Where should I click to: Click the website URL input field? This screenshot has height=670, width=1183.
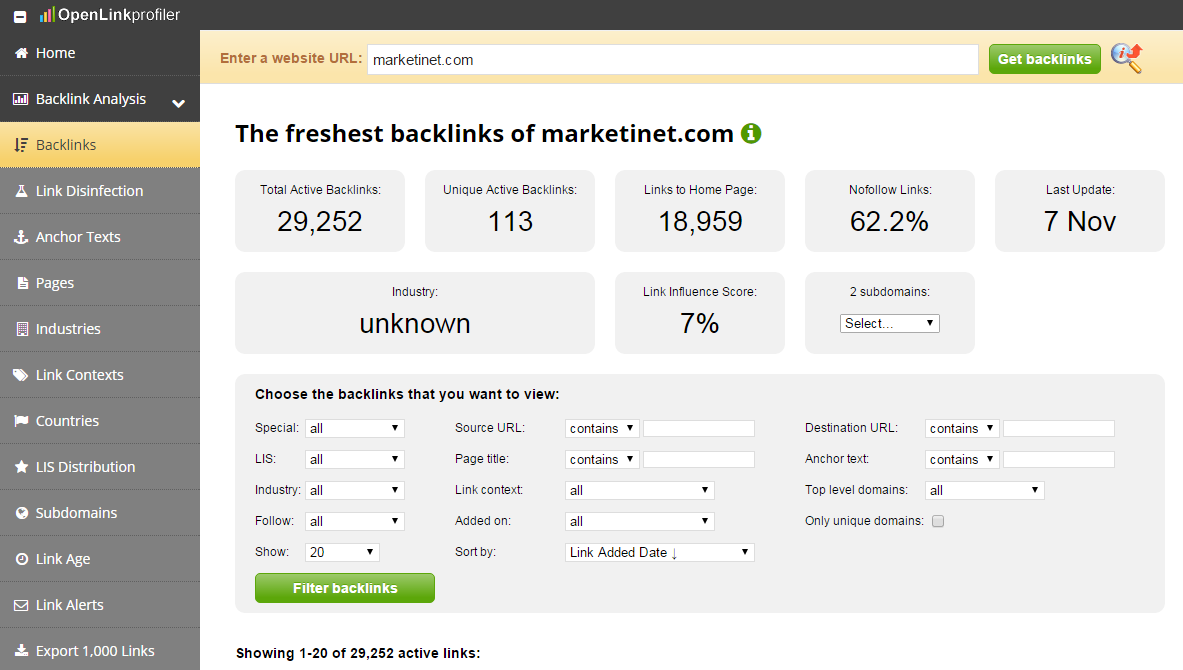tap(673, 60)
